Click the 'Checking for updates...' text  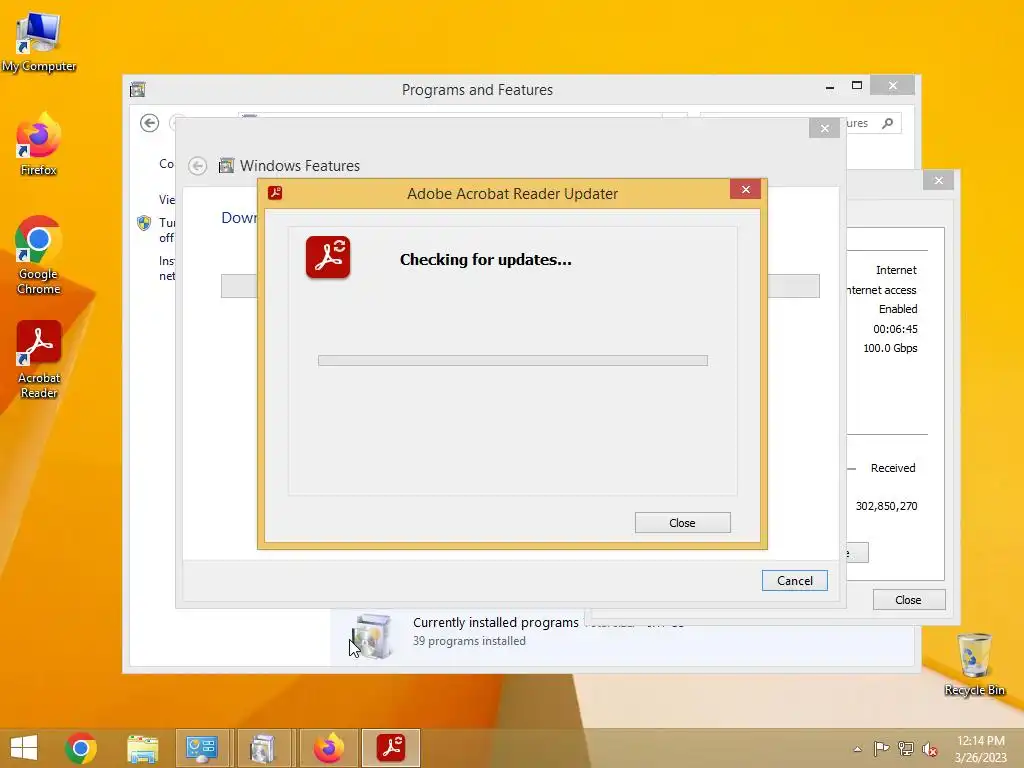[x=486, y=260]
